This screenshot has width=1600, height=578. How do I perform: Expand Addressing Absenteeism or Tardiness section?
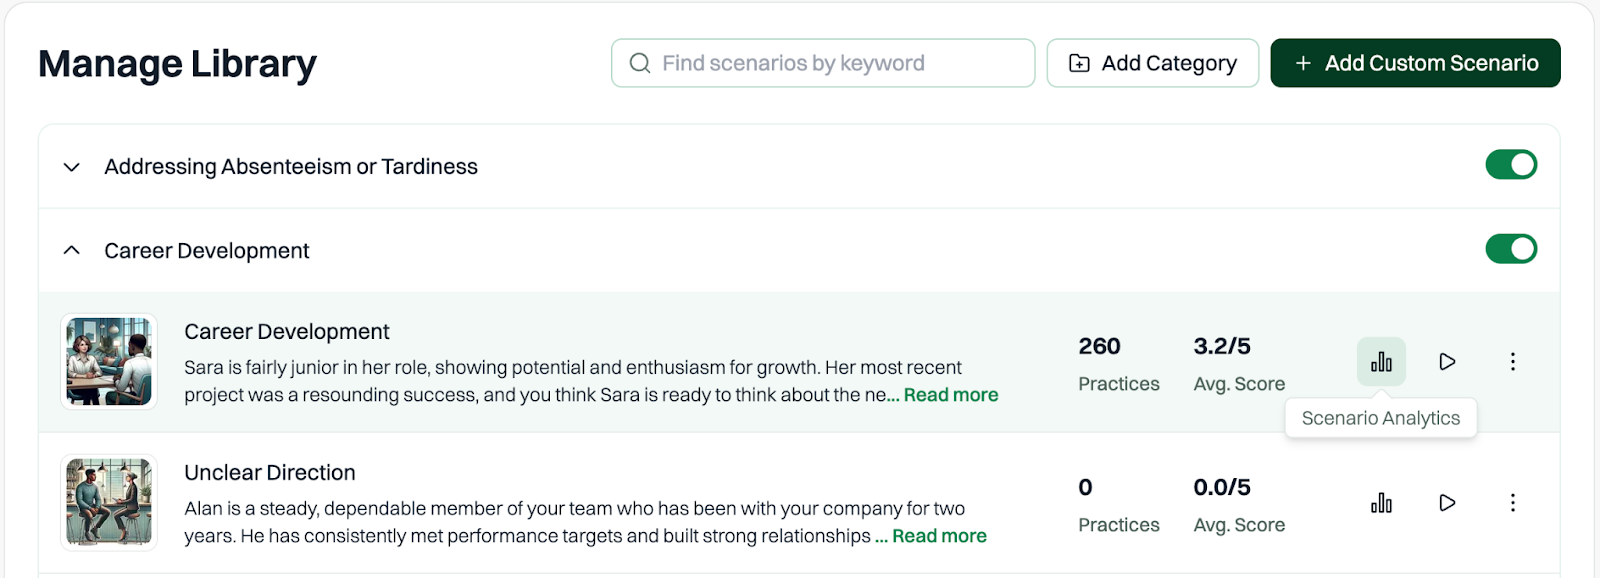click(x=72, y=167)
